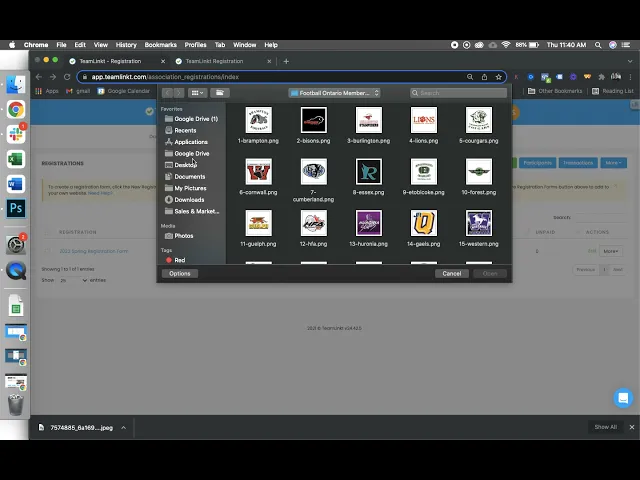640x480 pixels.
Task: Open the More dropdown in Registrations header
Action: tap(613, 163)
